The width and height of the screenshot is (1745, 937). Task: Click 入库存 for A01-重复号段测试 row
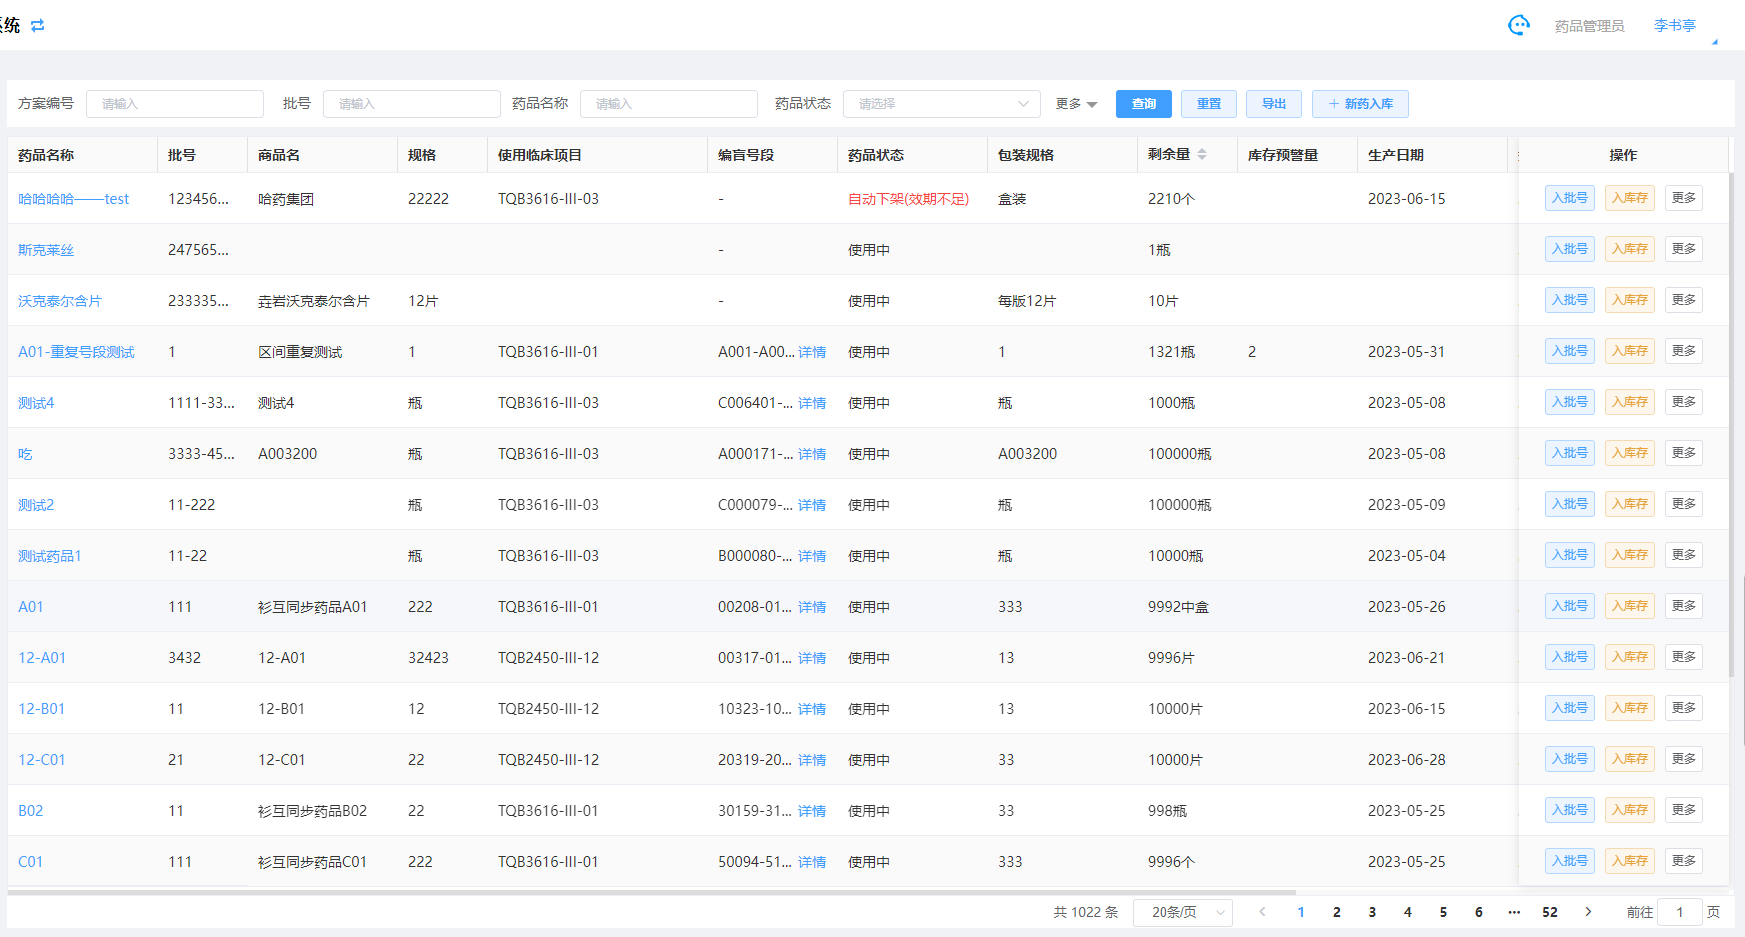coord(1630,351)
